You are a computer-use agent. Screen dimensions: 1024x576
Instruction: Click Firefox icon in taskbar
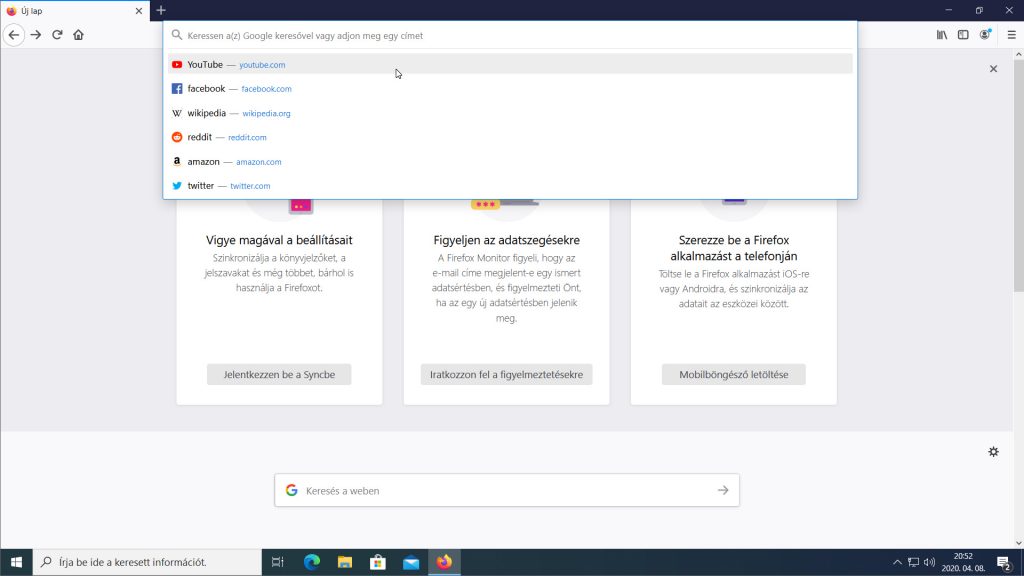445,562
